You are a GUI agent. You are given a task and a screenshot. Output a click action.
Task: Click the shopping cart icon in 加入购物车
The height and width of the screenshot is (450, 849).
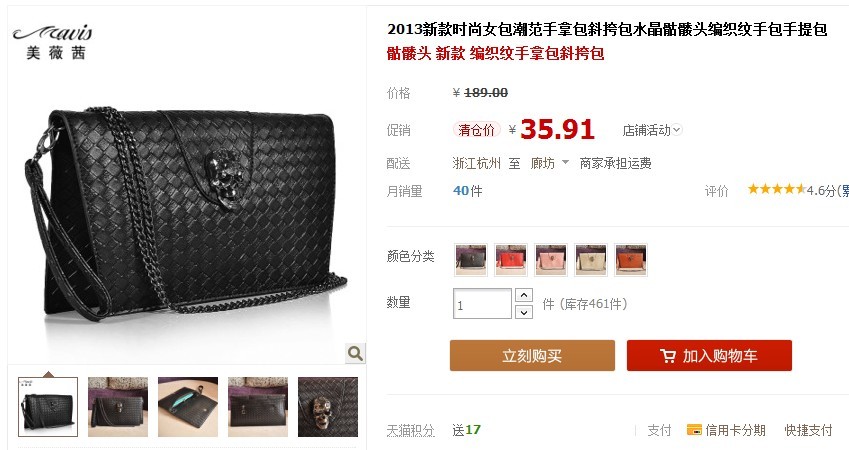(x=668, y=356)
